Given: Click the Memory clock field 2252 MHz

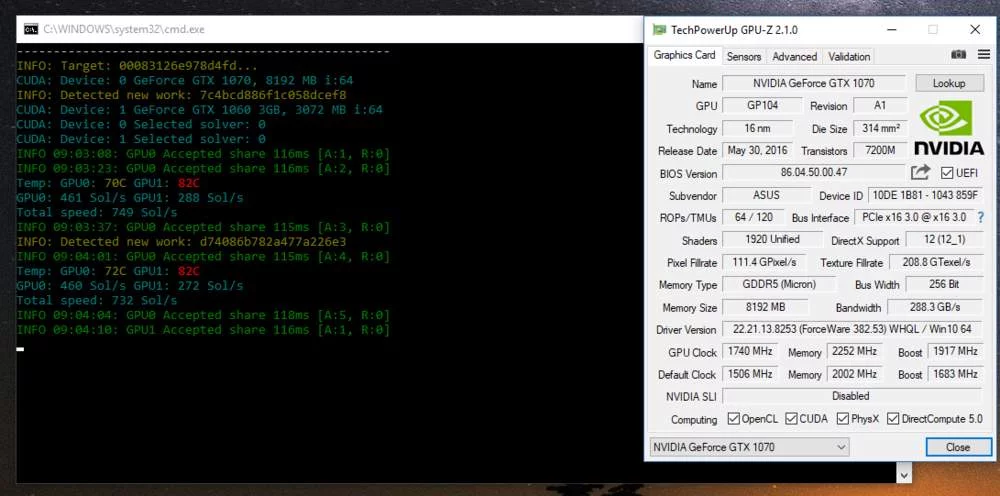Looking at the screenshot, I should (x=853, y=351).
